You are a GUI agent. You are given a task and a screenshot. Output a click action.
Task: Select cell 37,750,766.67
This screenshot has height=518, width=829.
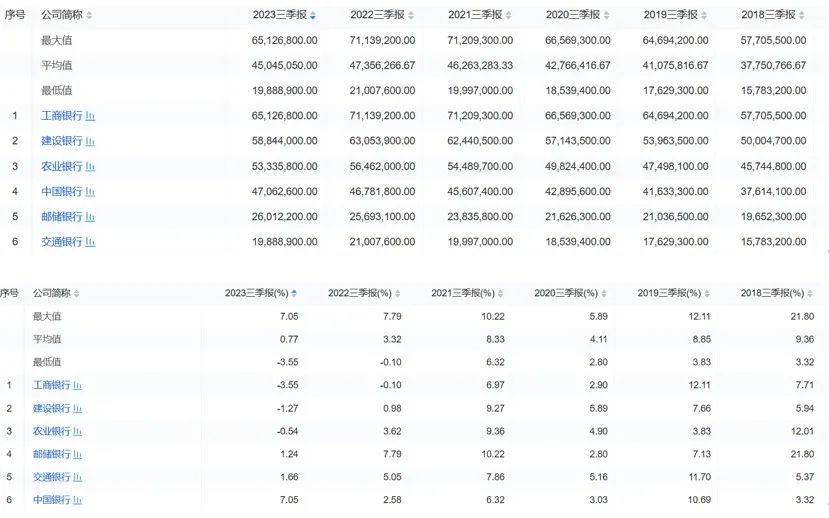773,66
